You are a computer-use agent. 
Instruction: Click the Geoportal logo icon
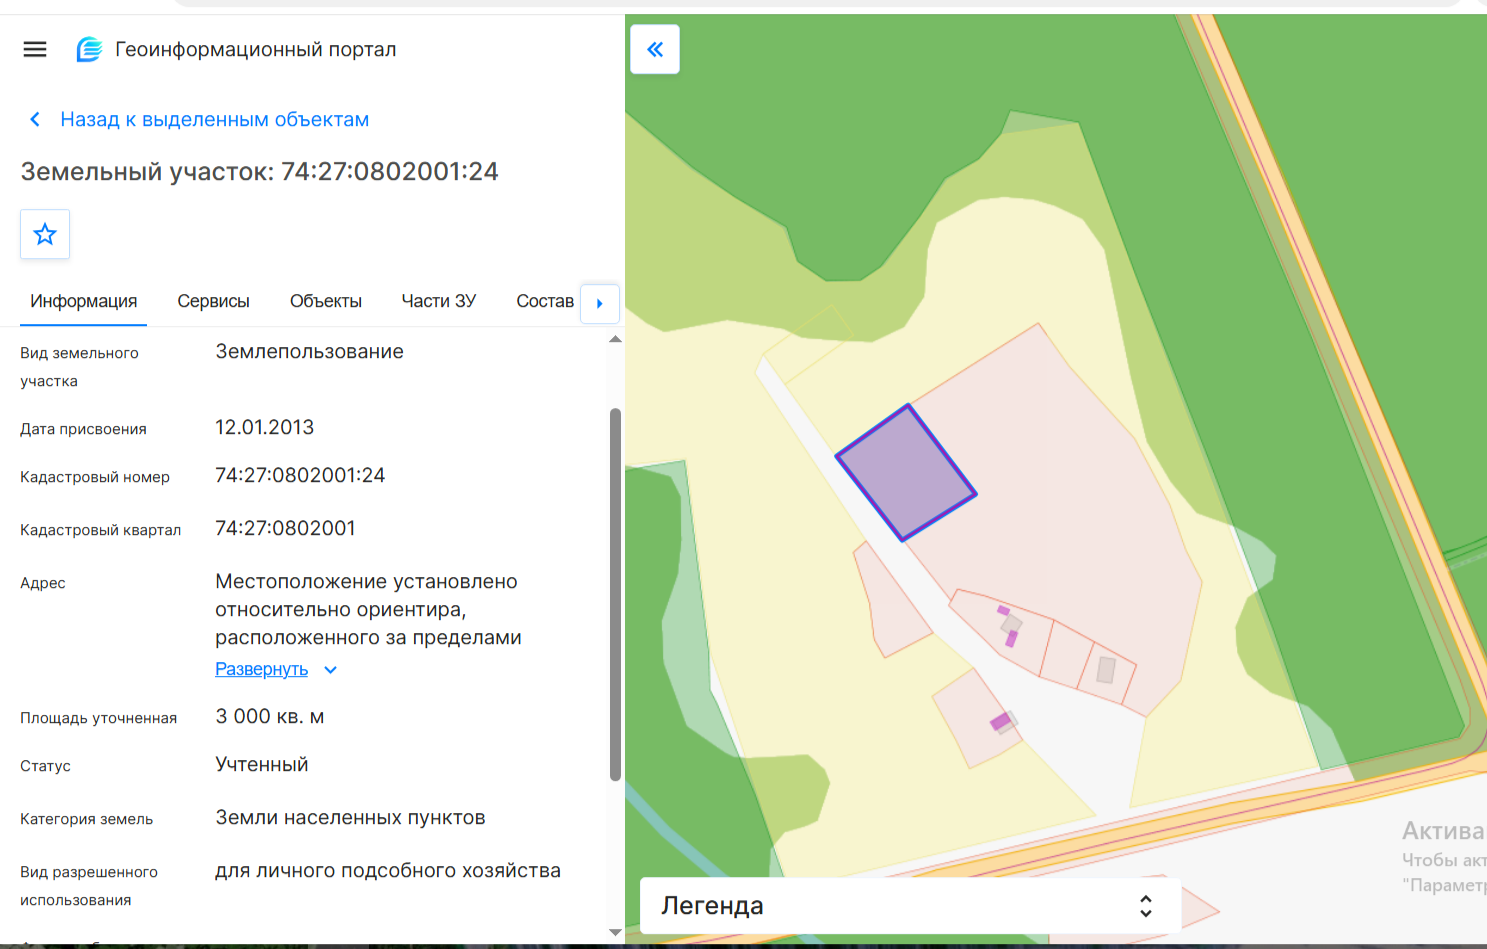click(x=89, y=49)
